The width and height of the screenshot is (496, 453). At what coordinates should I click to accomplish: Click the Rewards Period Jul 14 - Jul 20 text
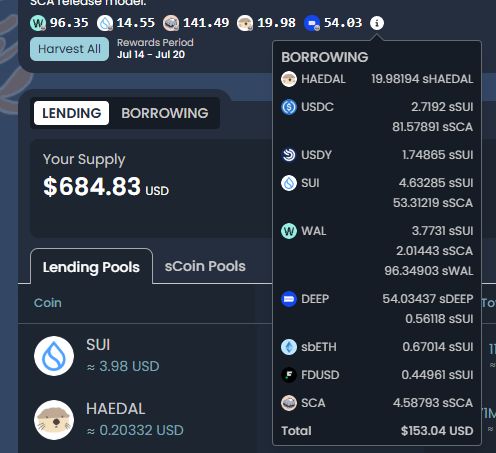[x=155, y=48]
